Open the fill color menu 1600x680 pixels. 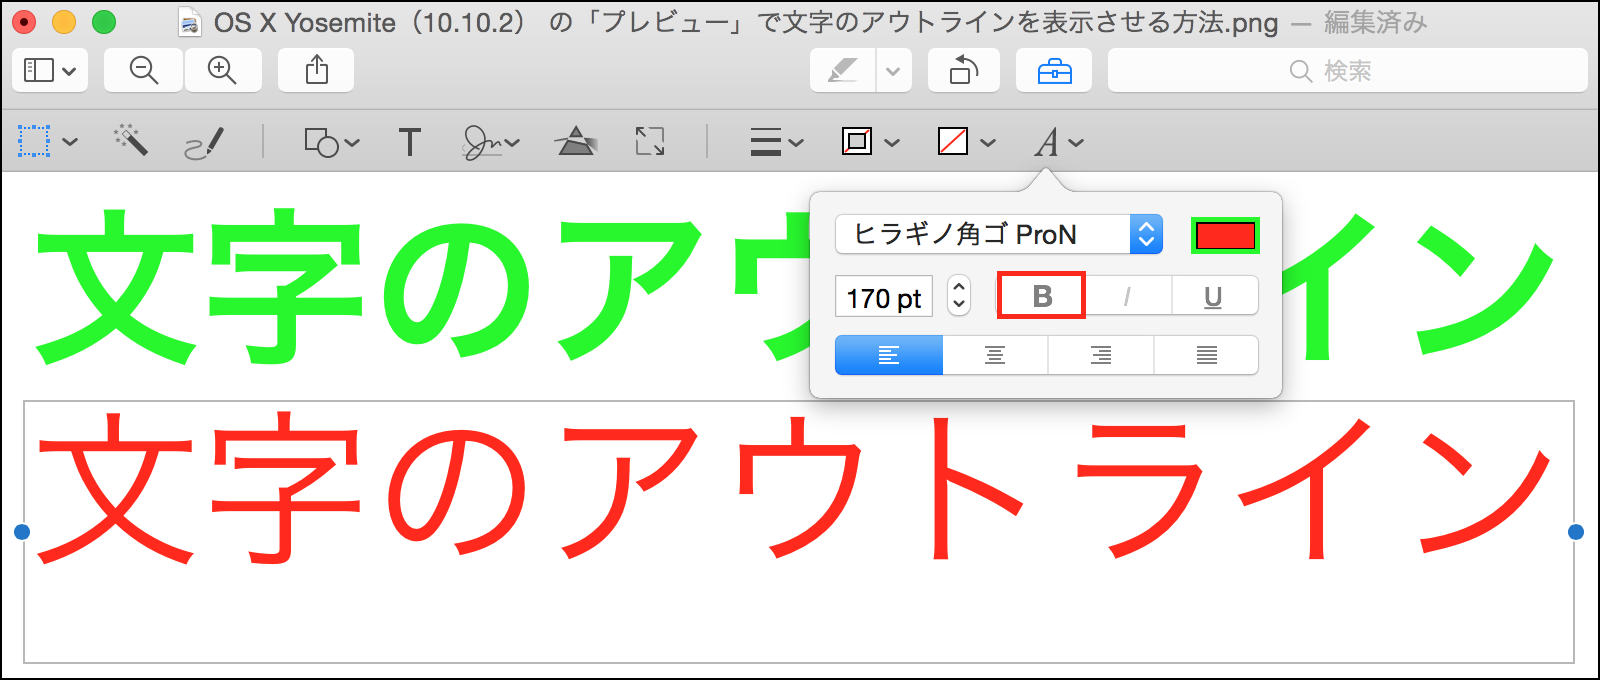966,142
